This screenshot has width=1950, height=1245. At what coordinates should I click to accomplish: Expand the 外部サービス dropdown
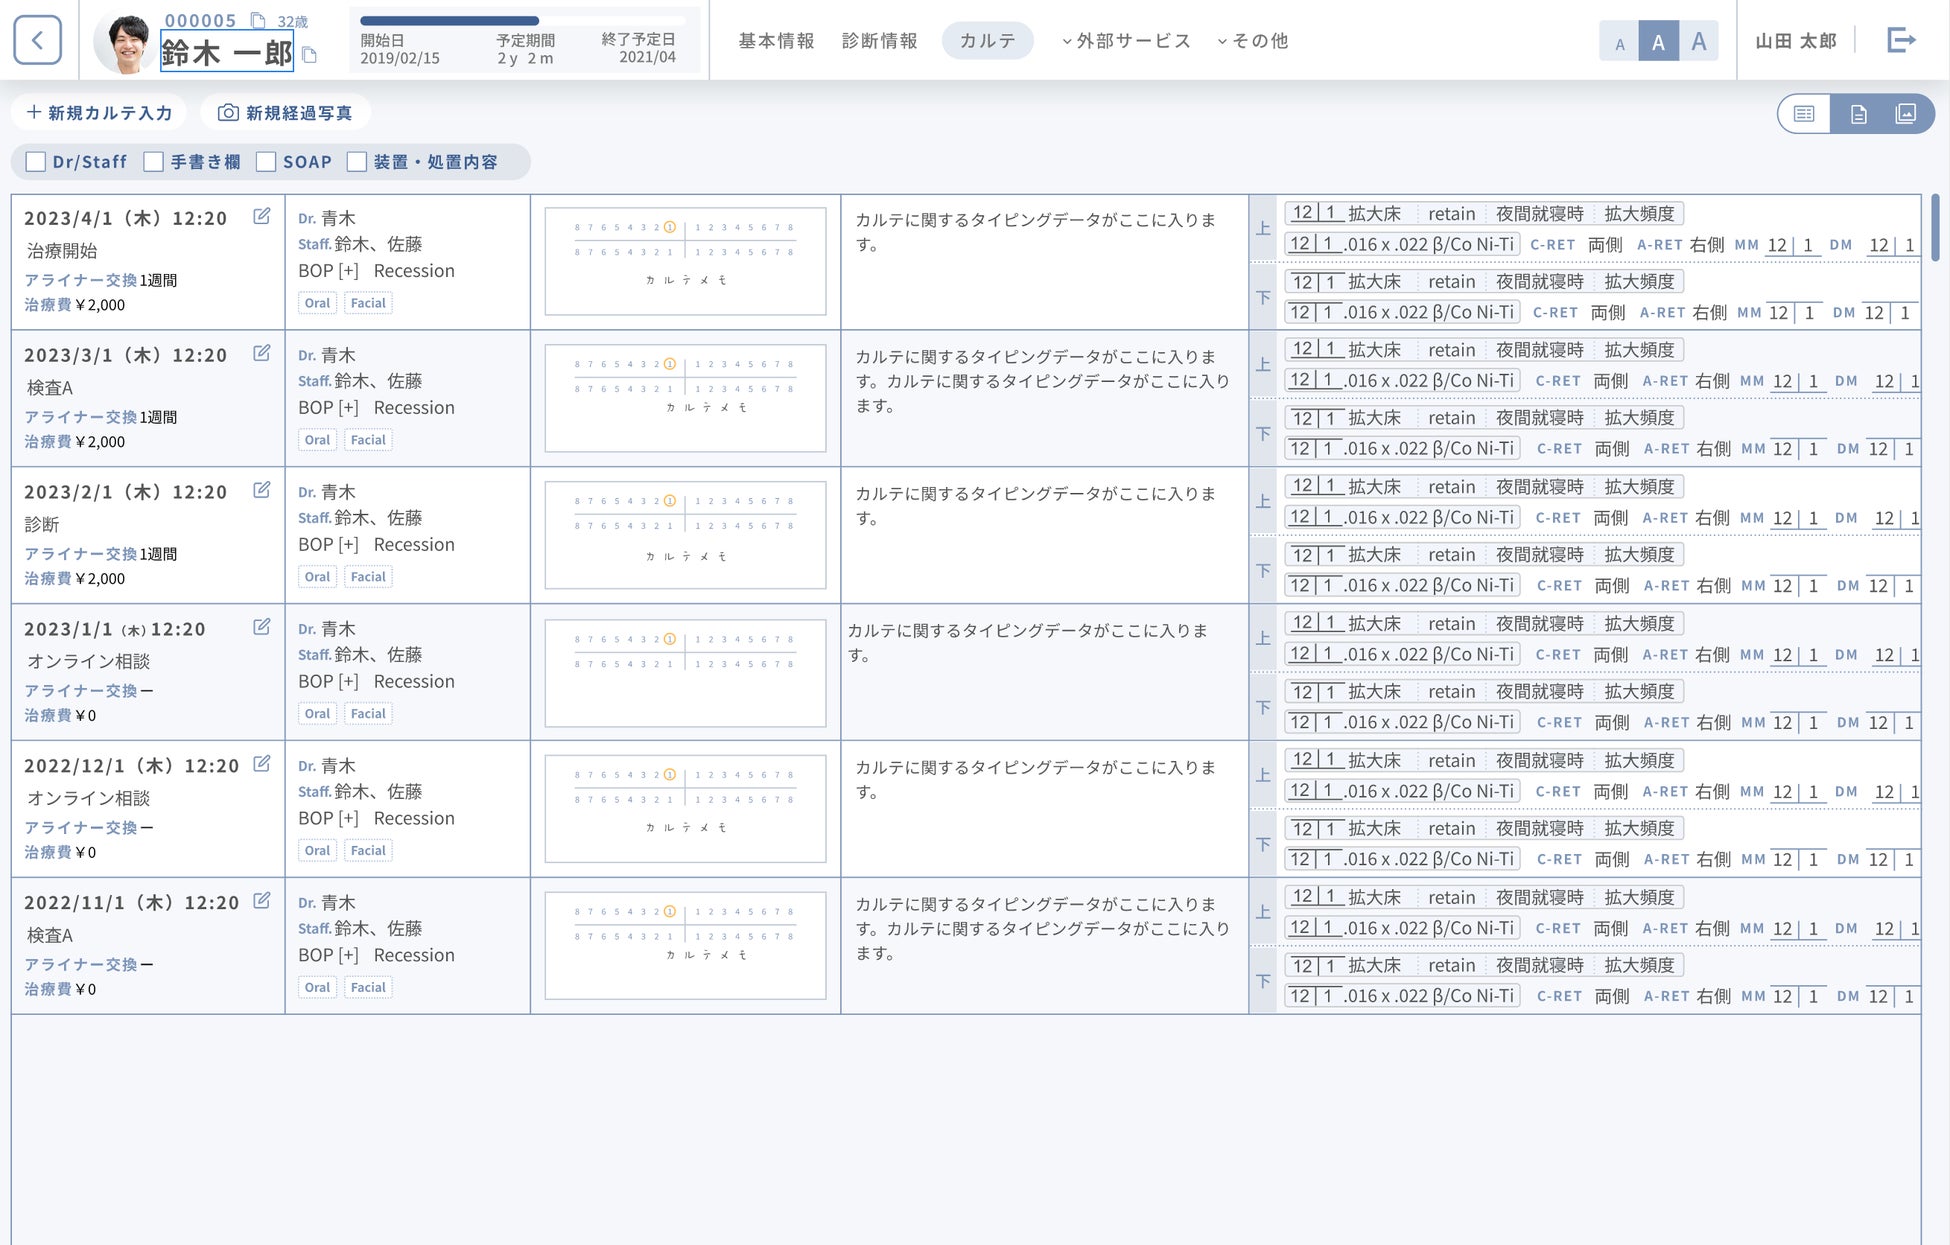coord(1126,41)
